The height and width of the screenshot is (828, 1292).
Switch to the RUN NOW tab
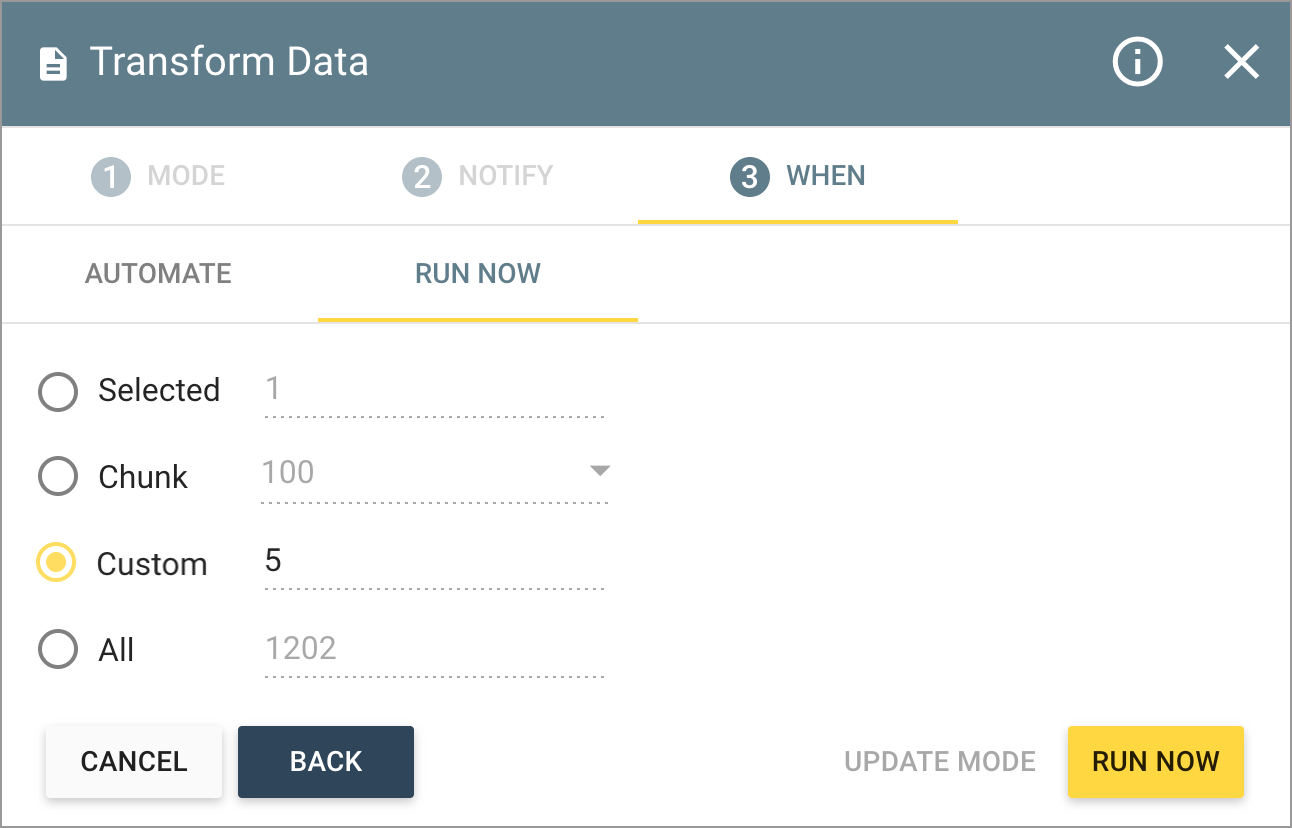tap(477, 273)
